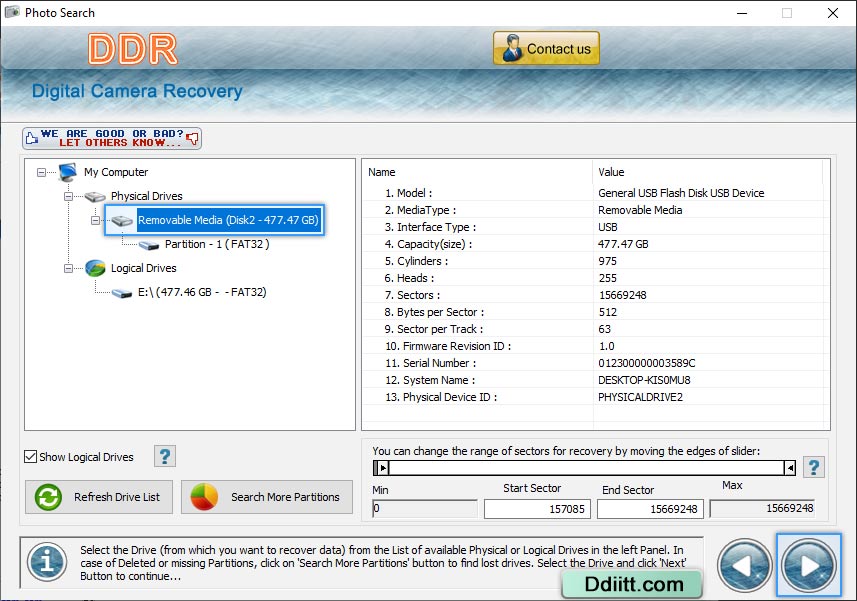Proceed with the Next arrow button
This screenshot has width=857, height=601.
pyautogui.click(x=808, y=565)
